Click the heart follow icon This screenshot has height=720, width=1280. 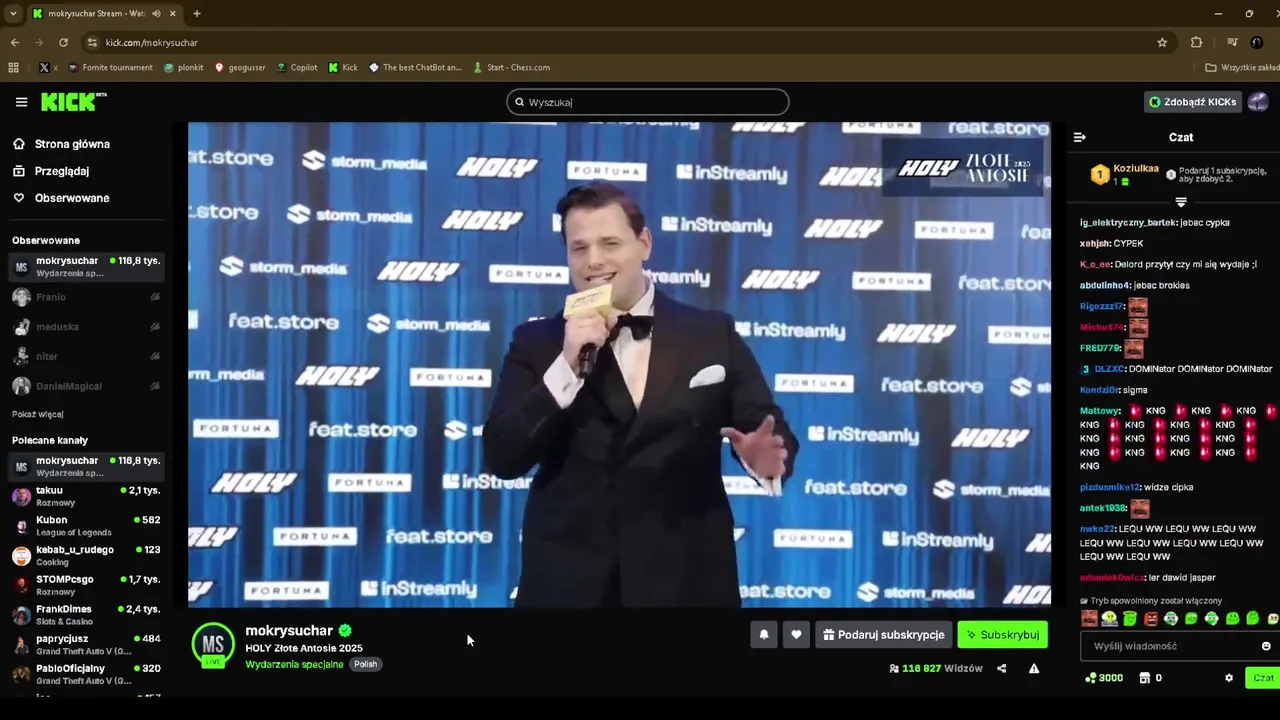coord(796,635)
